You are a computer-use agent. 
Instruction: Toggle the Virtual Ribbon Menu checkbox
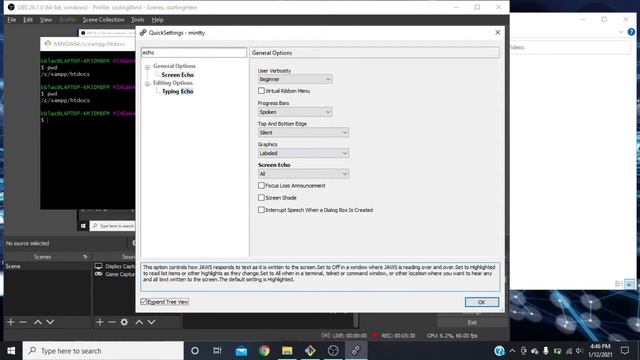261,91
